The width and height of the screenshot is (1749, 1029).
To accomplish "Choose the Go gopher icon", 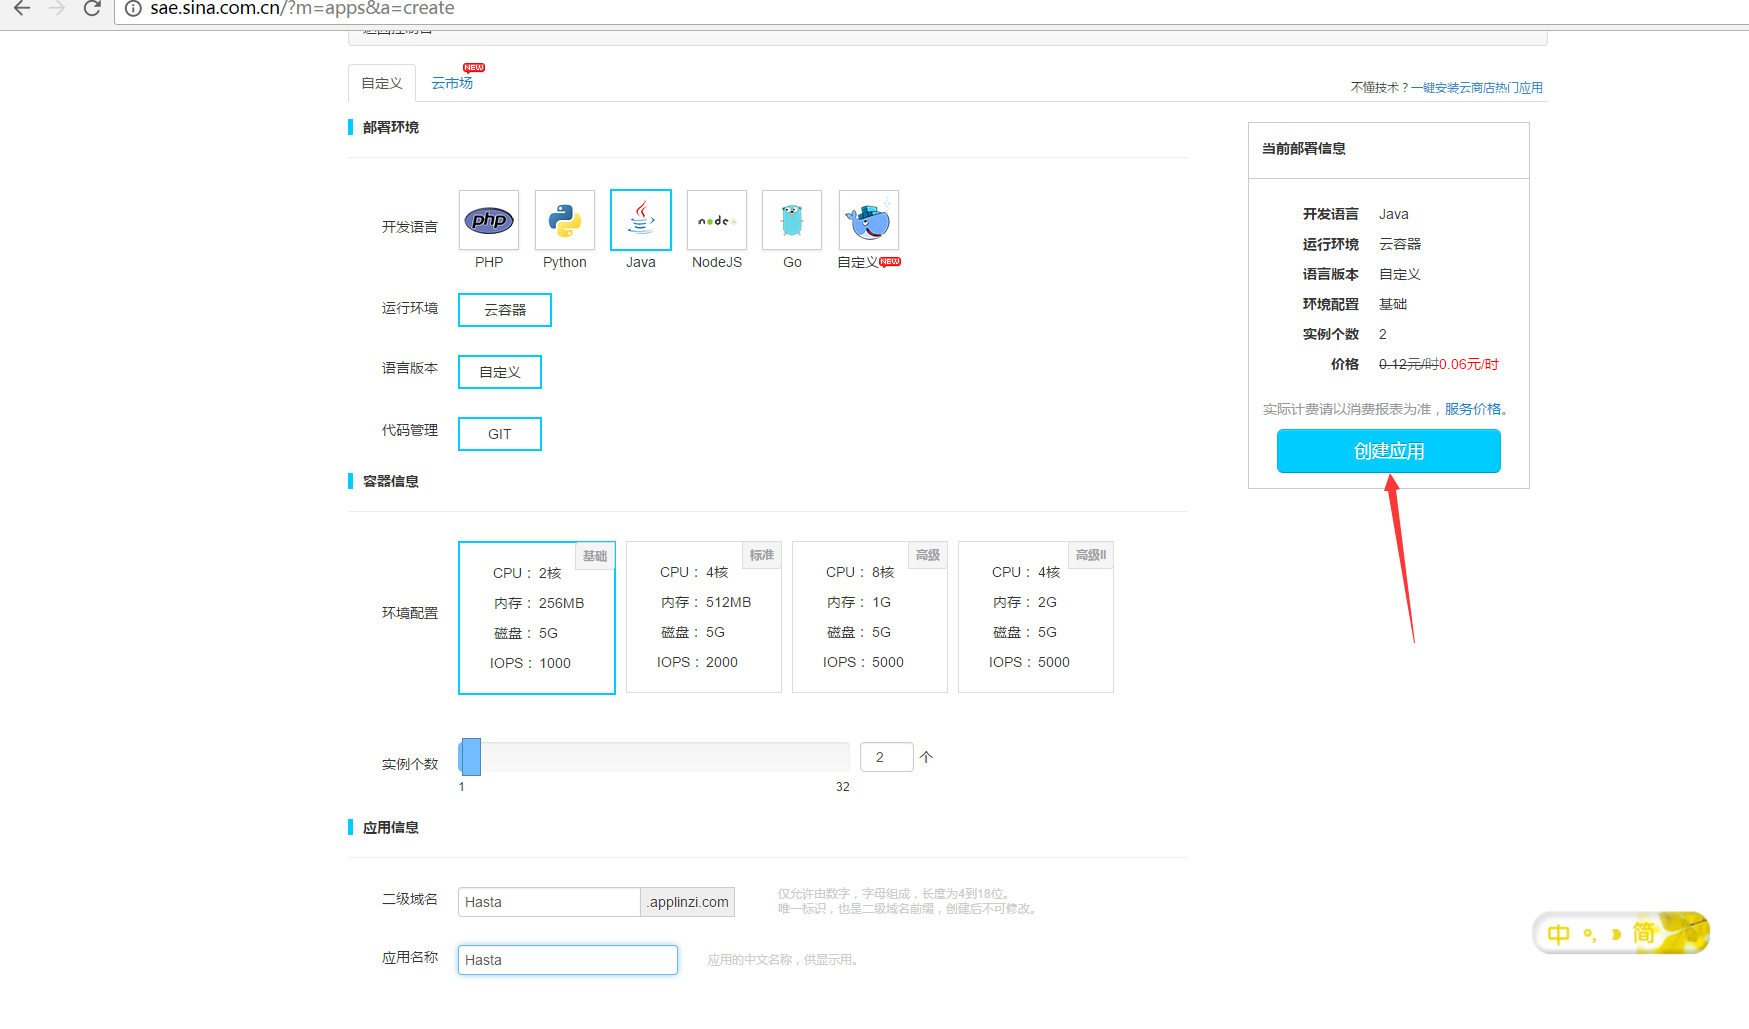I will point(792,220).
